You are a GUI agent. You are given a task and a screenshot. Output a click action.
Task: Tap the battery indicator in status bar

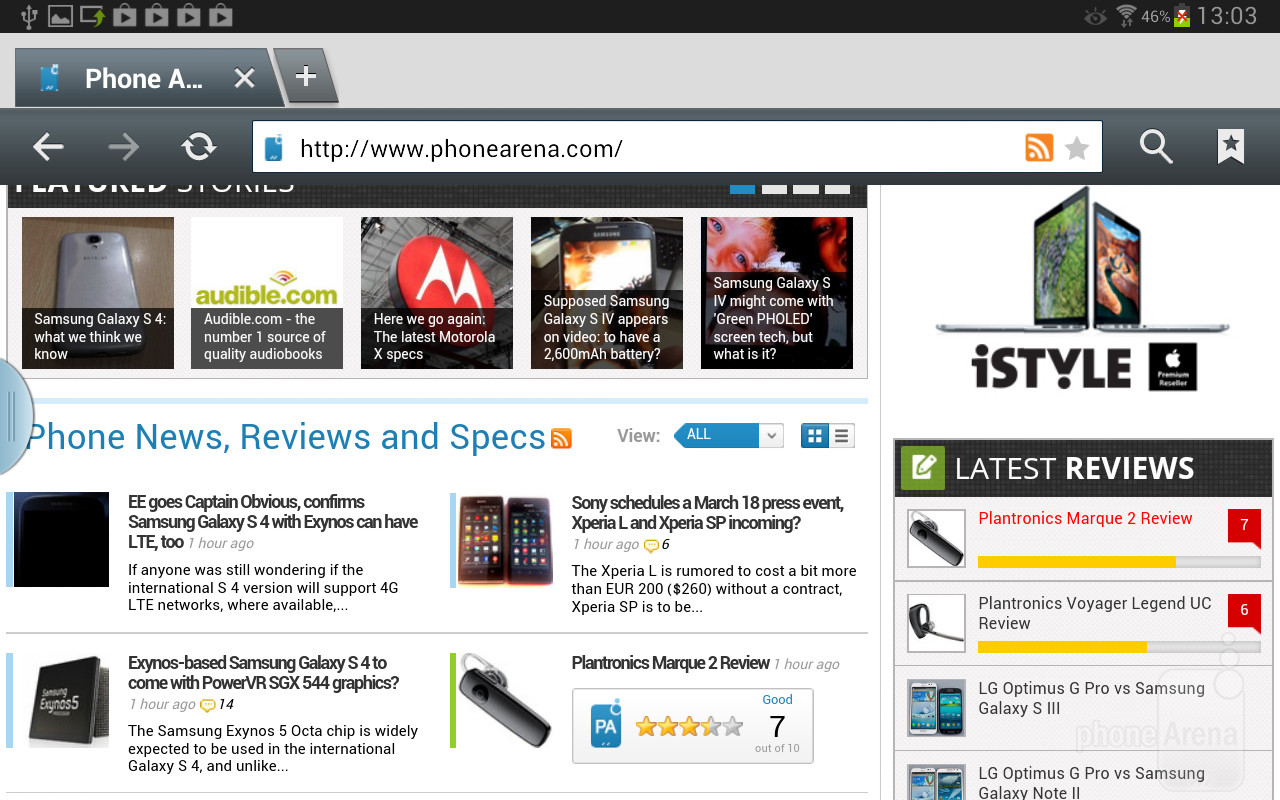(1182, 16)
